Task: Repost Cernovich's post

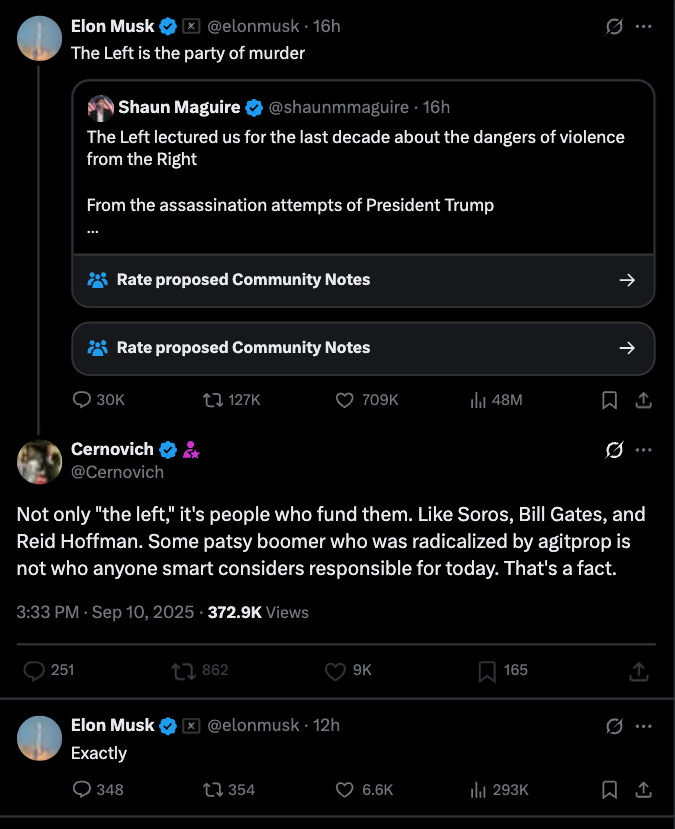Action: tap(183, 670)
